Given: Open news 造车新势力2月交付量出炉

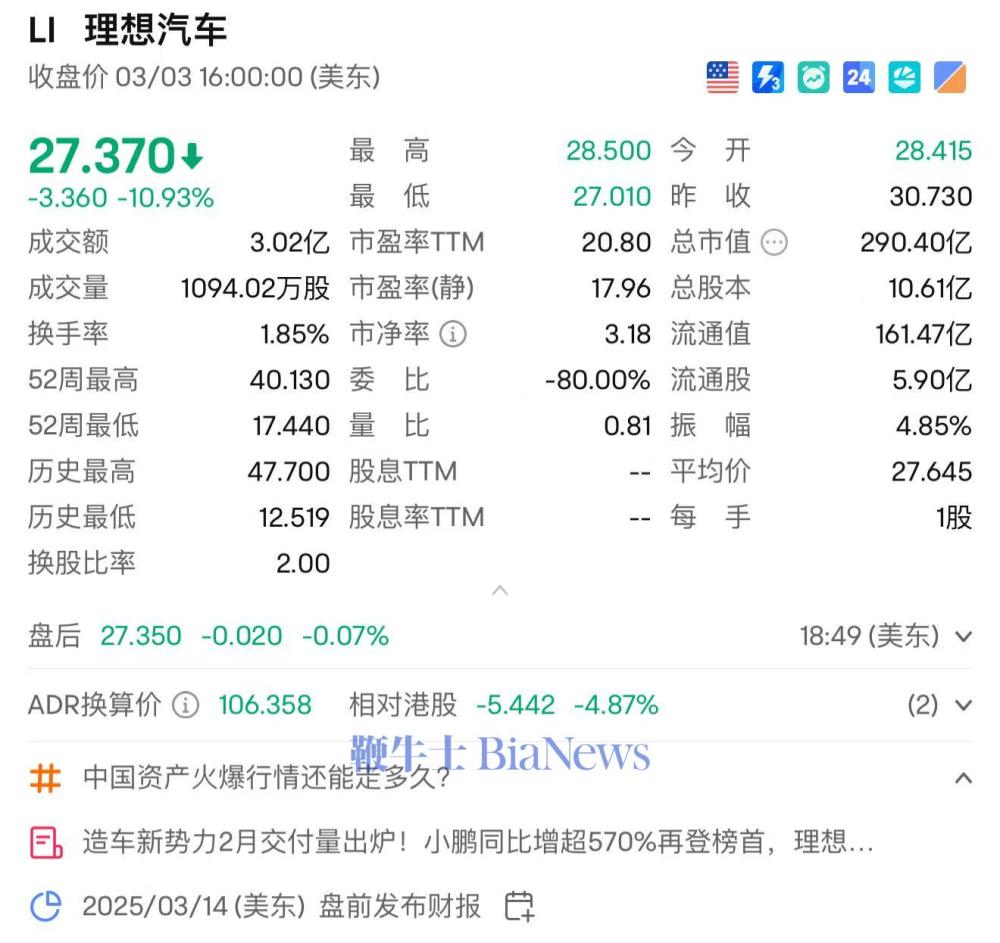Looking at the screenshot, I should (478, 842).
